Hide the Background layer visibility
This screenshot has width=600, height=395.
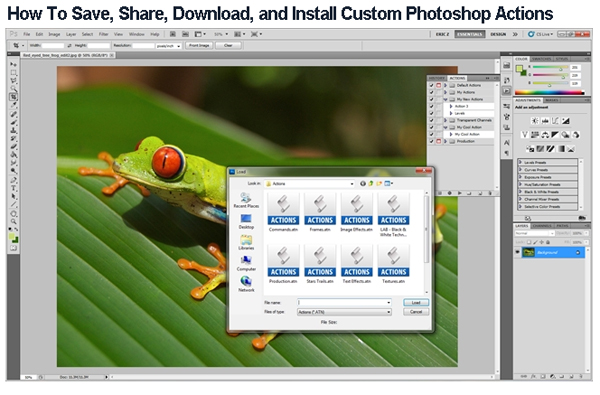[x=518, y=252]
